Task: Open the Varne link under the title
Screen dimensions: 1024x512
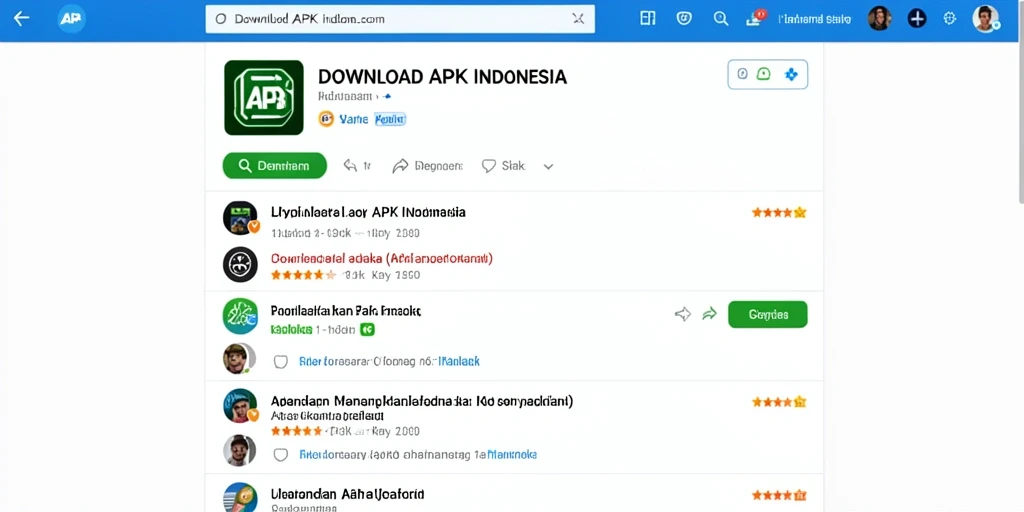Action: point(353,120)
